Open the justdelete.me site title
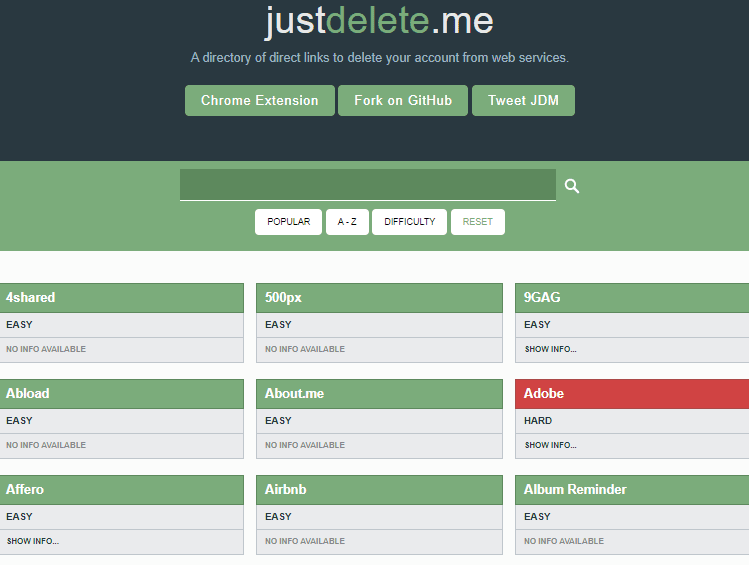Viewport: 749px width, 565px height. tap(379, 21)
